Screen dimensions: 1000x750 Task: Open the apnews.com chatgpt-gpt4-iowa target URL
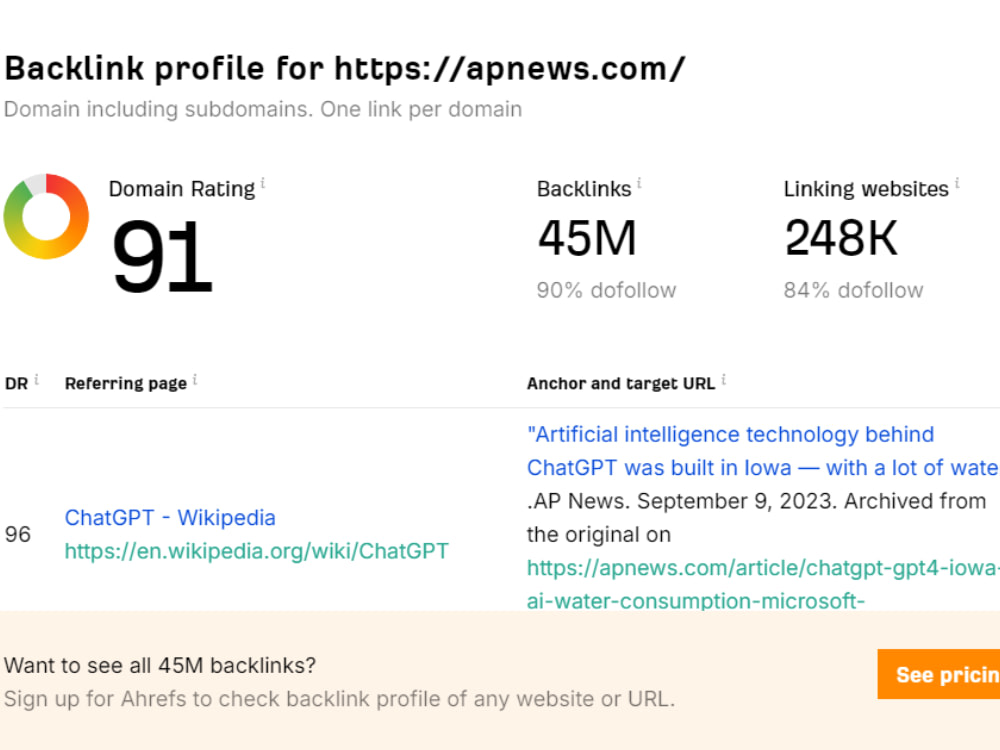[763, 584]
